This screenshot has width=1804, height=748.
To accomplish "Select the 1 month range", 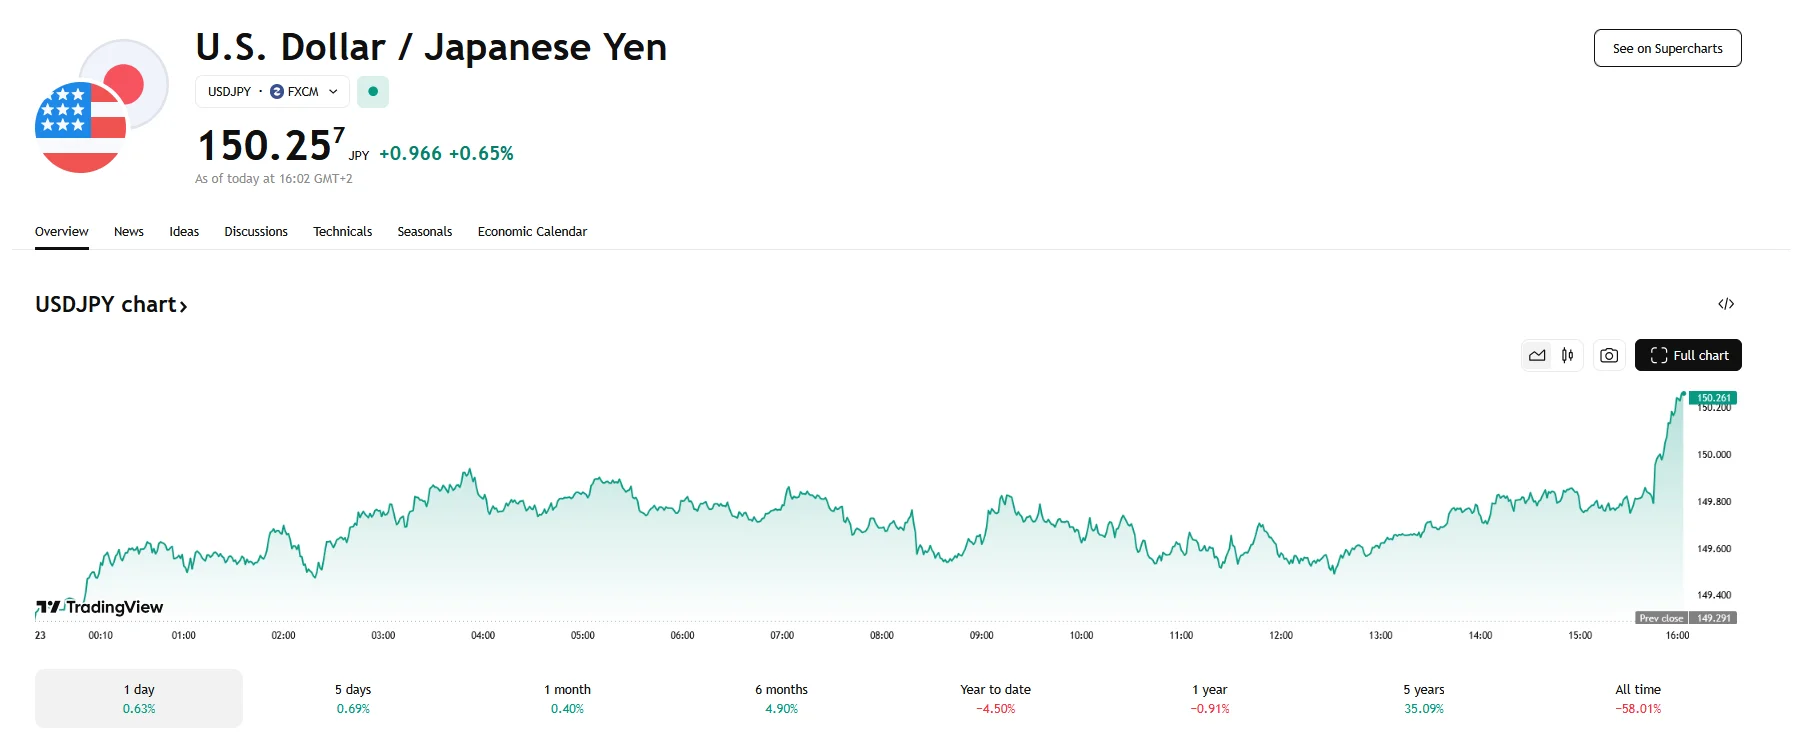I will (567, 698).
